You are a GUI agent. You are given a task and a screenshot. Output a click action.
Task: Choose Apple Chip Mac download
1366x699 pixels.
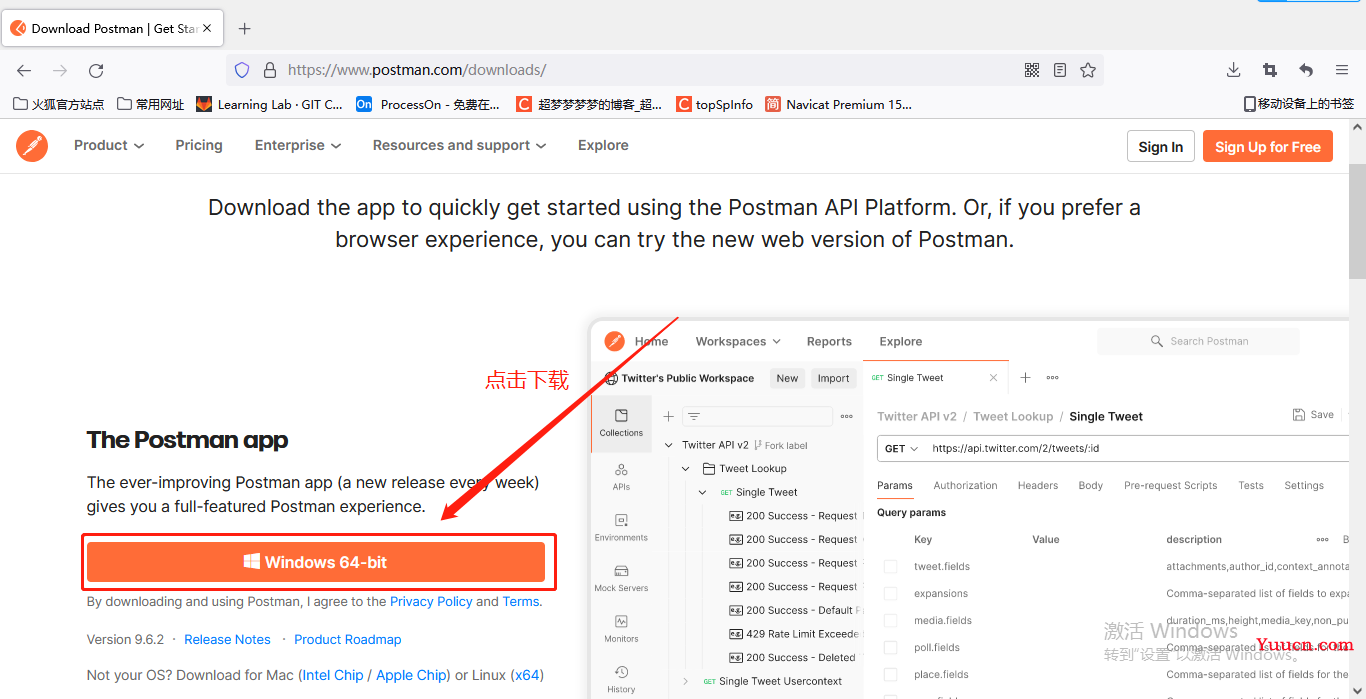coord(412,675)
